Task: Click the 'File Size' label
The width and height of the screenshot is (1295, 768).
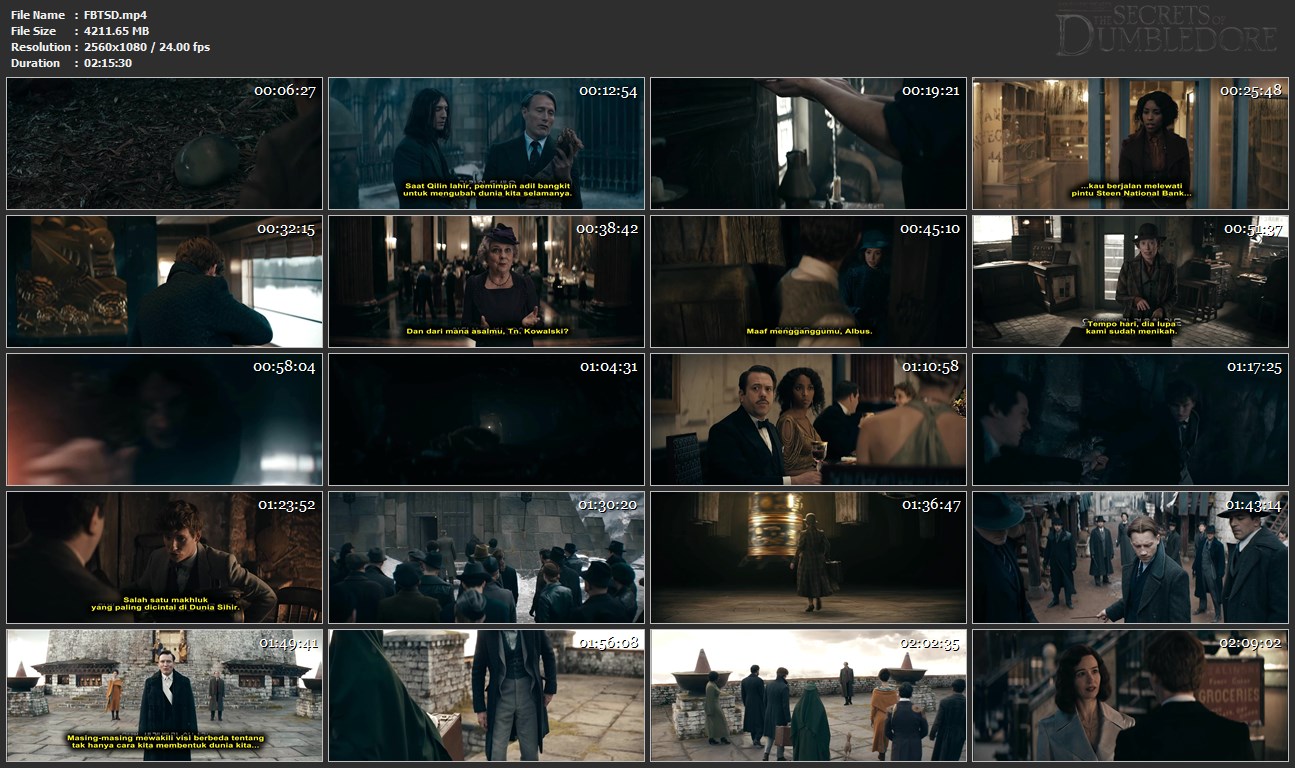Action: tap(34, 31)
